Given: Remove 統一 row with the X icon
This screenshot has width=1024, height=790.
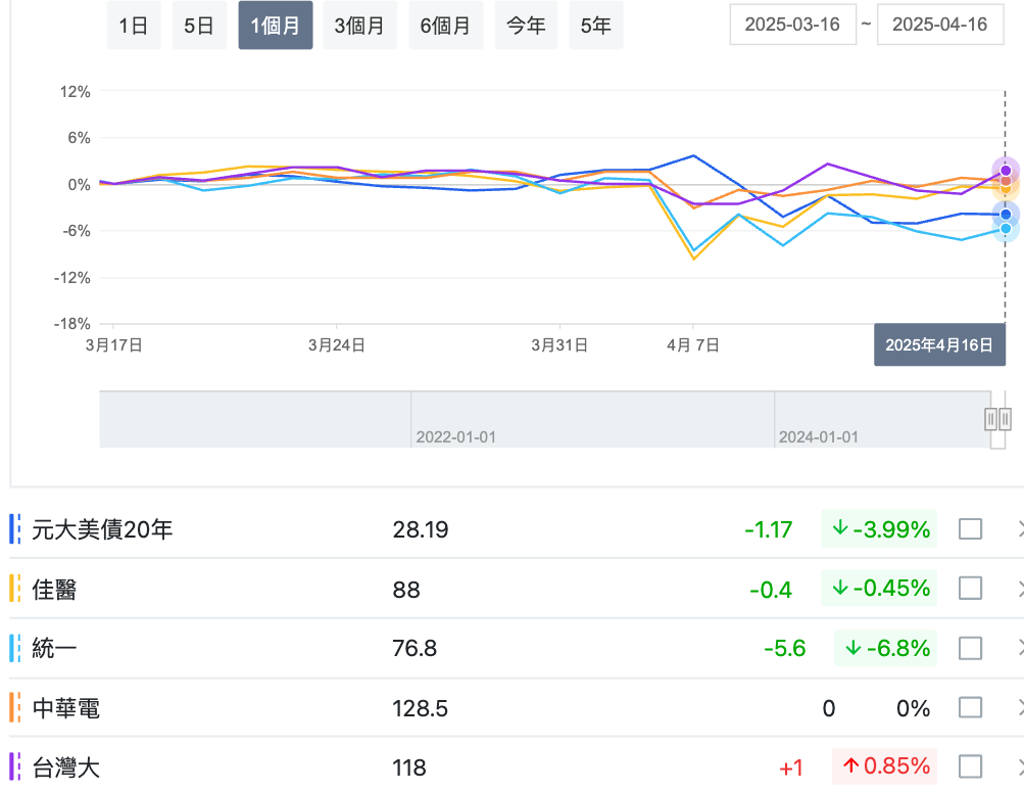Looking at the screenshot, I should point(1019,648).
